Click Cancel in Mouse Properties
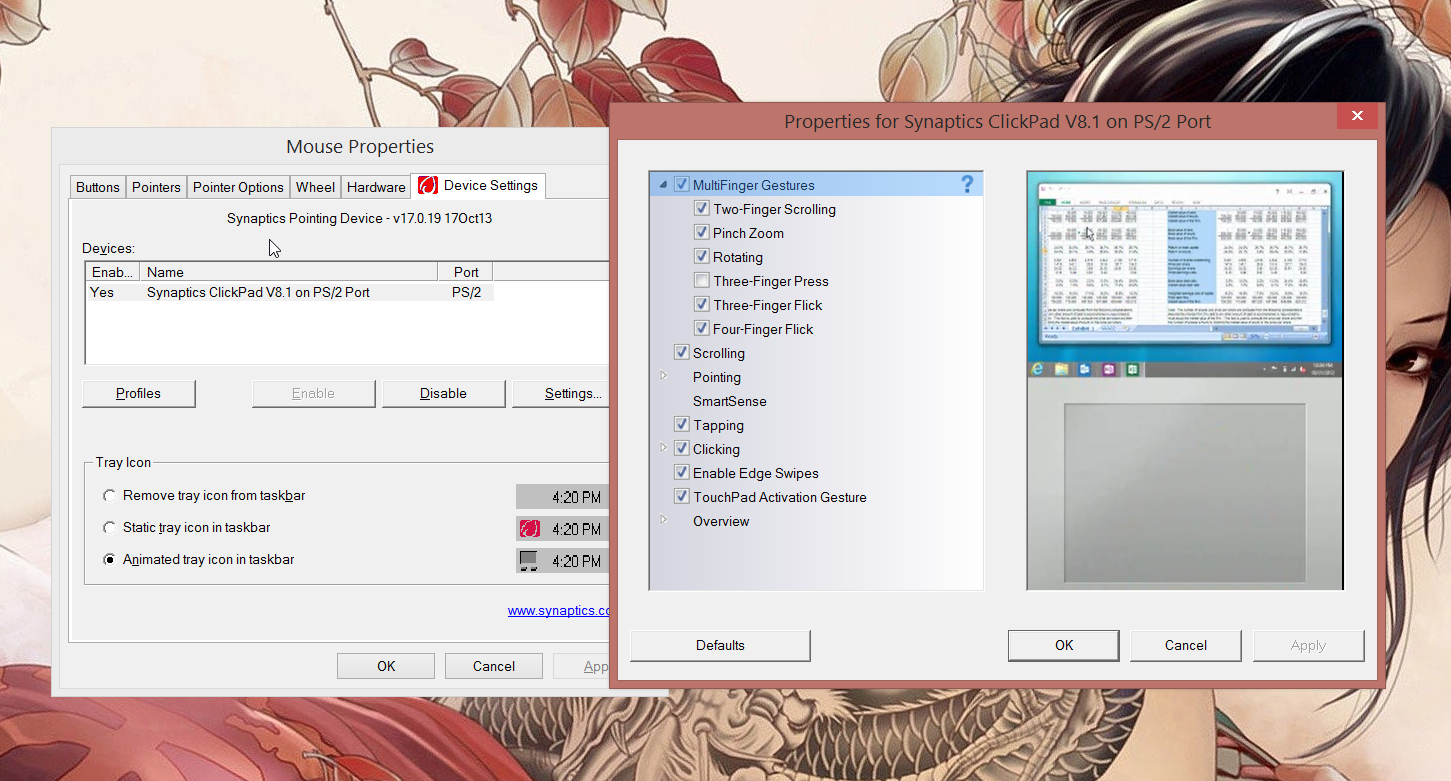 point(494,666)
